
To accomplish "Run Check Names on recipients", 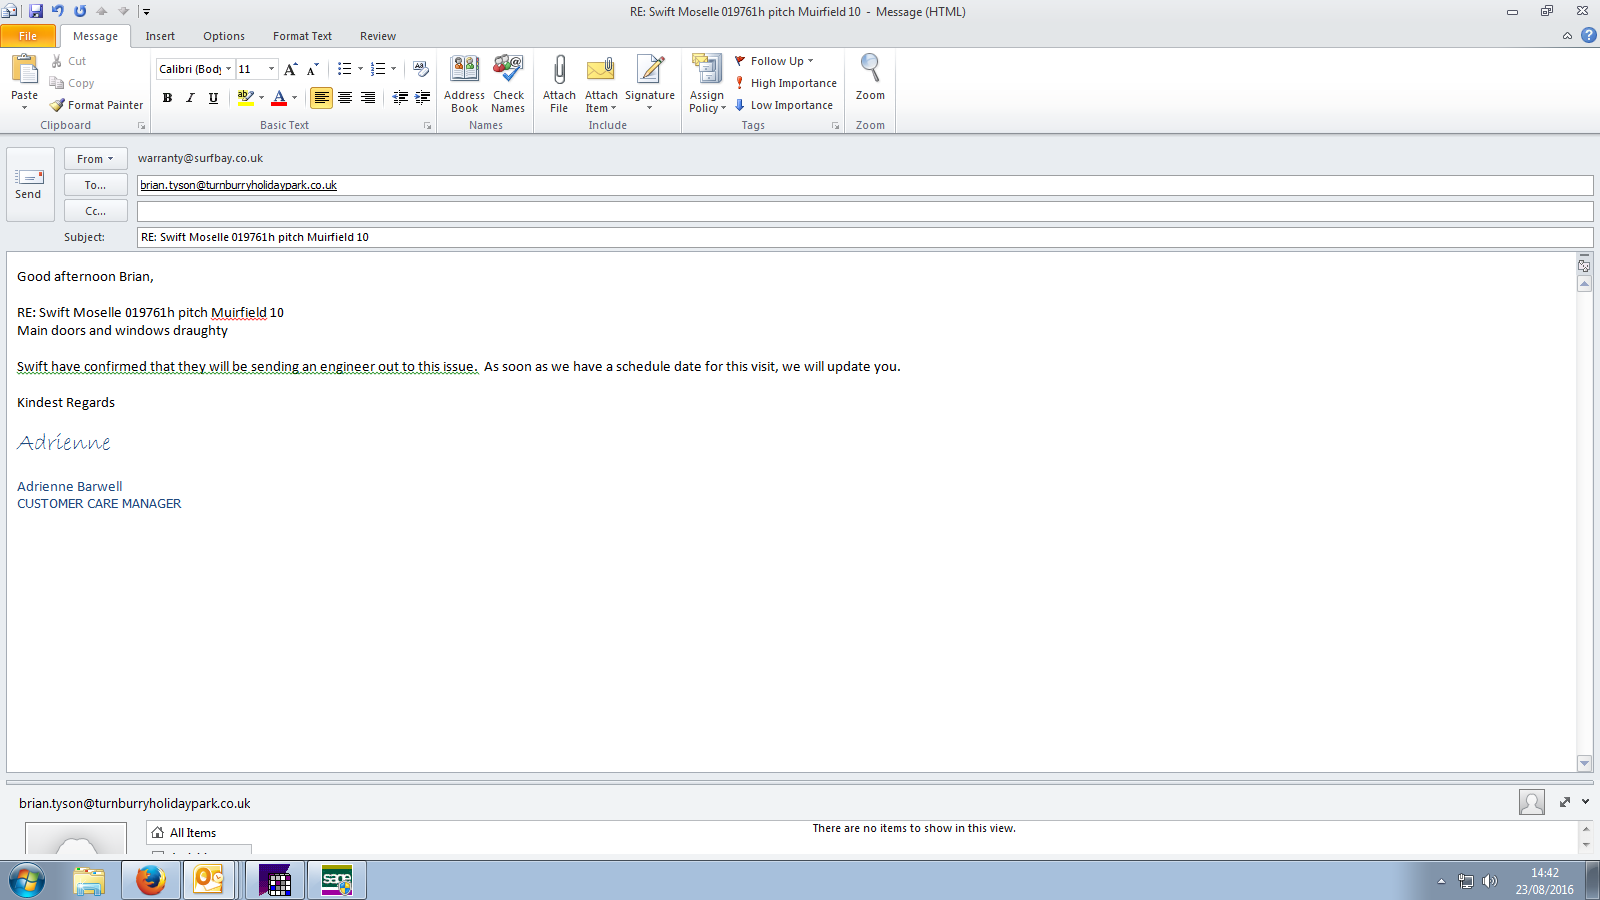I will pos(508,84).
